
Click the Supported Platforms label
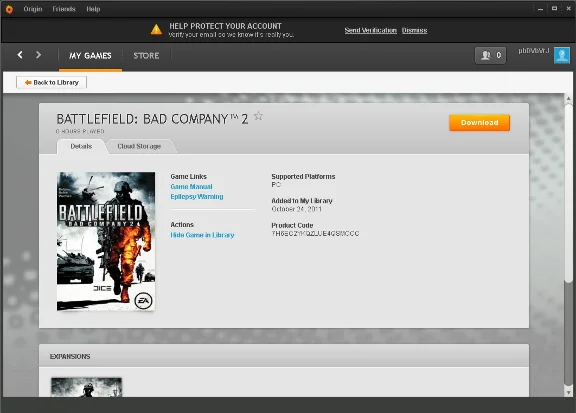(x=303, y=177)
